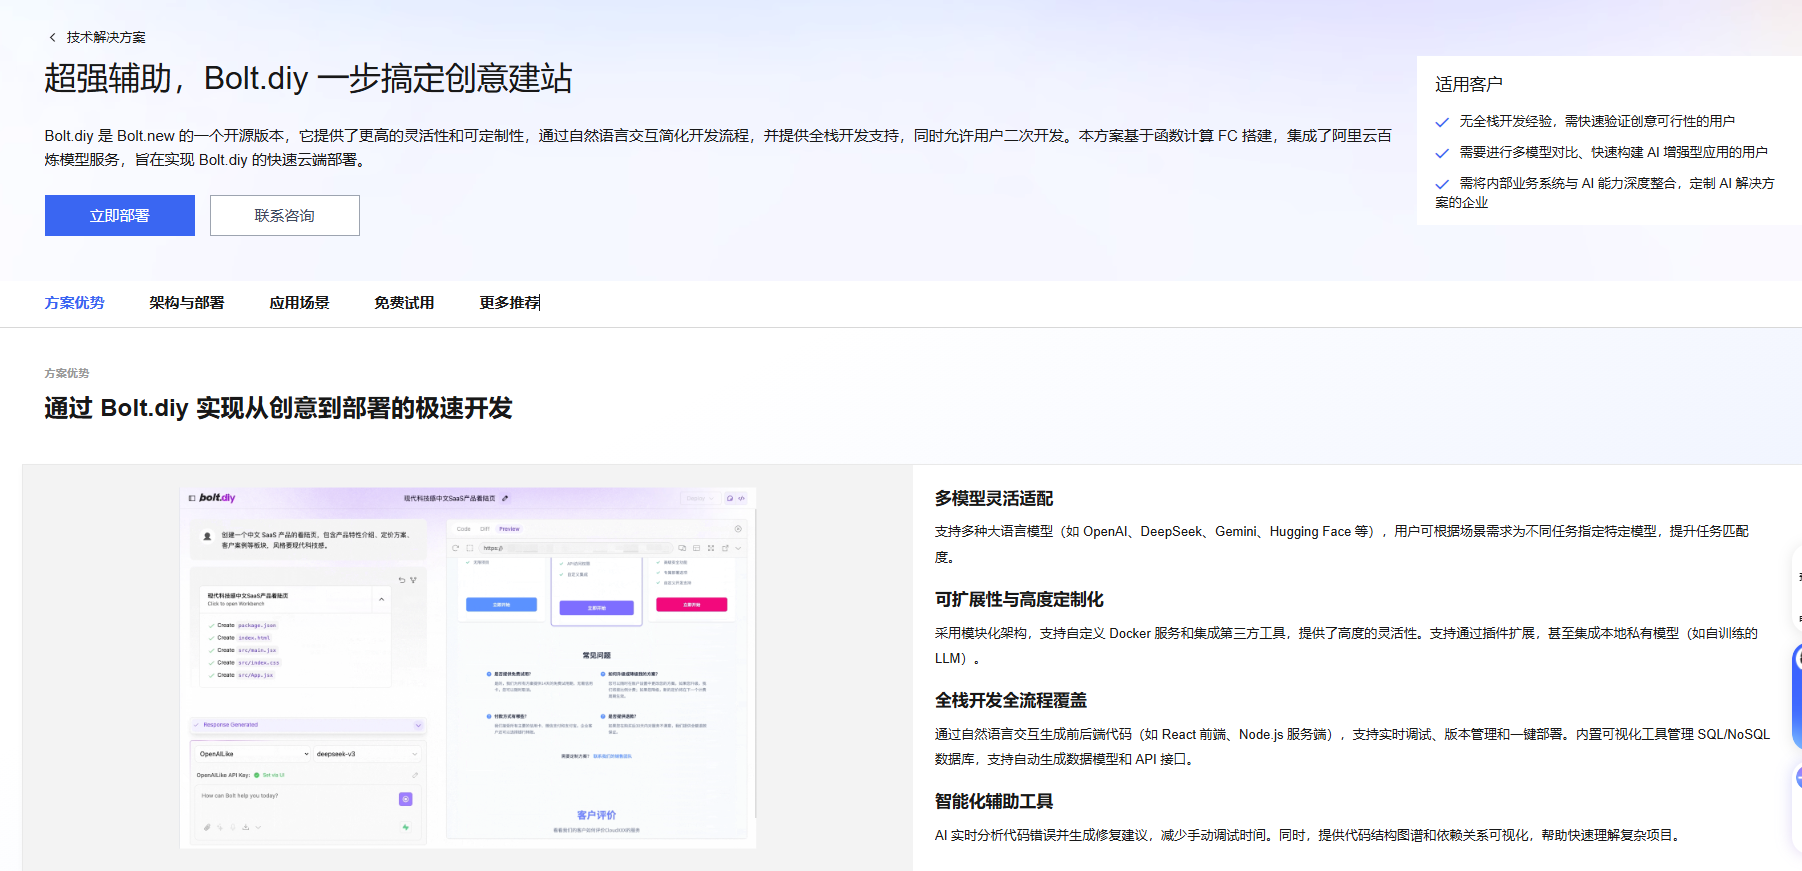
Task: Select the 需将内部业务系统与 AI 能力深度整合 row
Action: [x=1605, y=192]
